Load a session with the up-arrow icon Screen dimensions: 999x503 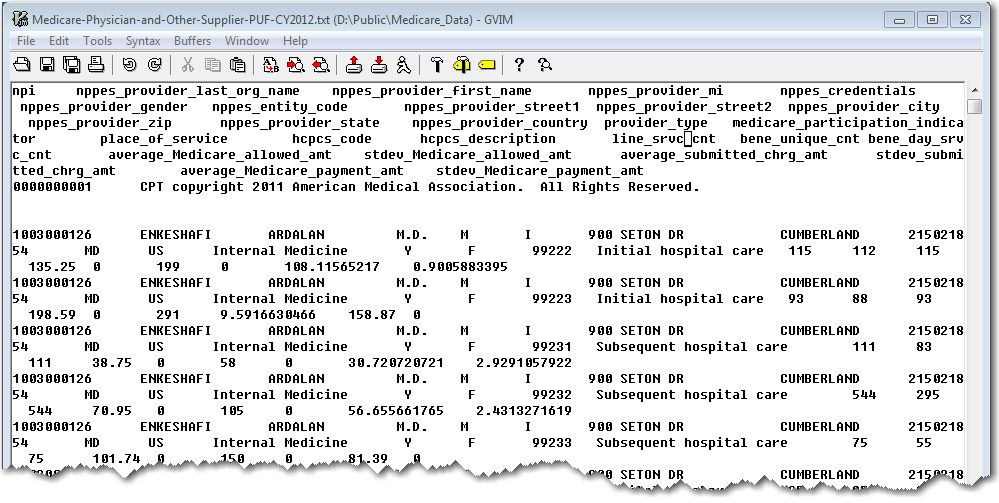354,65
